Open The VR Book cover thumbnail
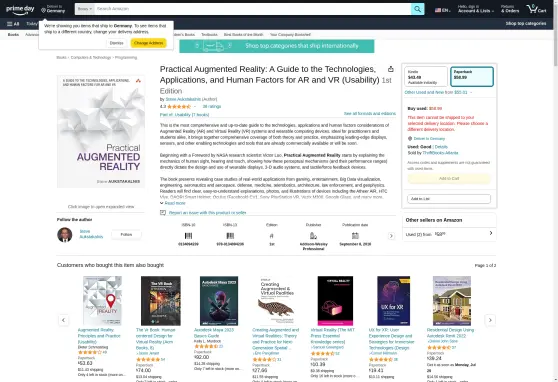 [x=160, y=301]
